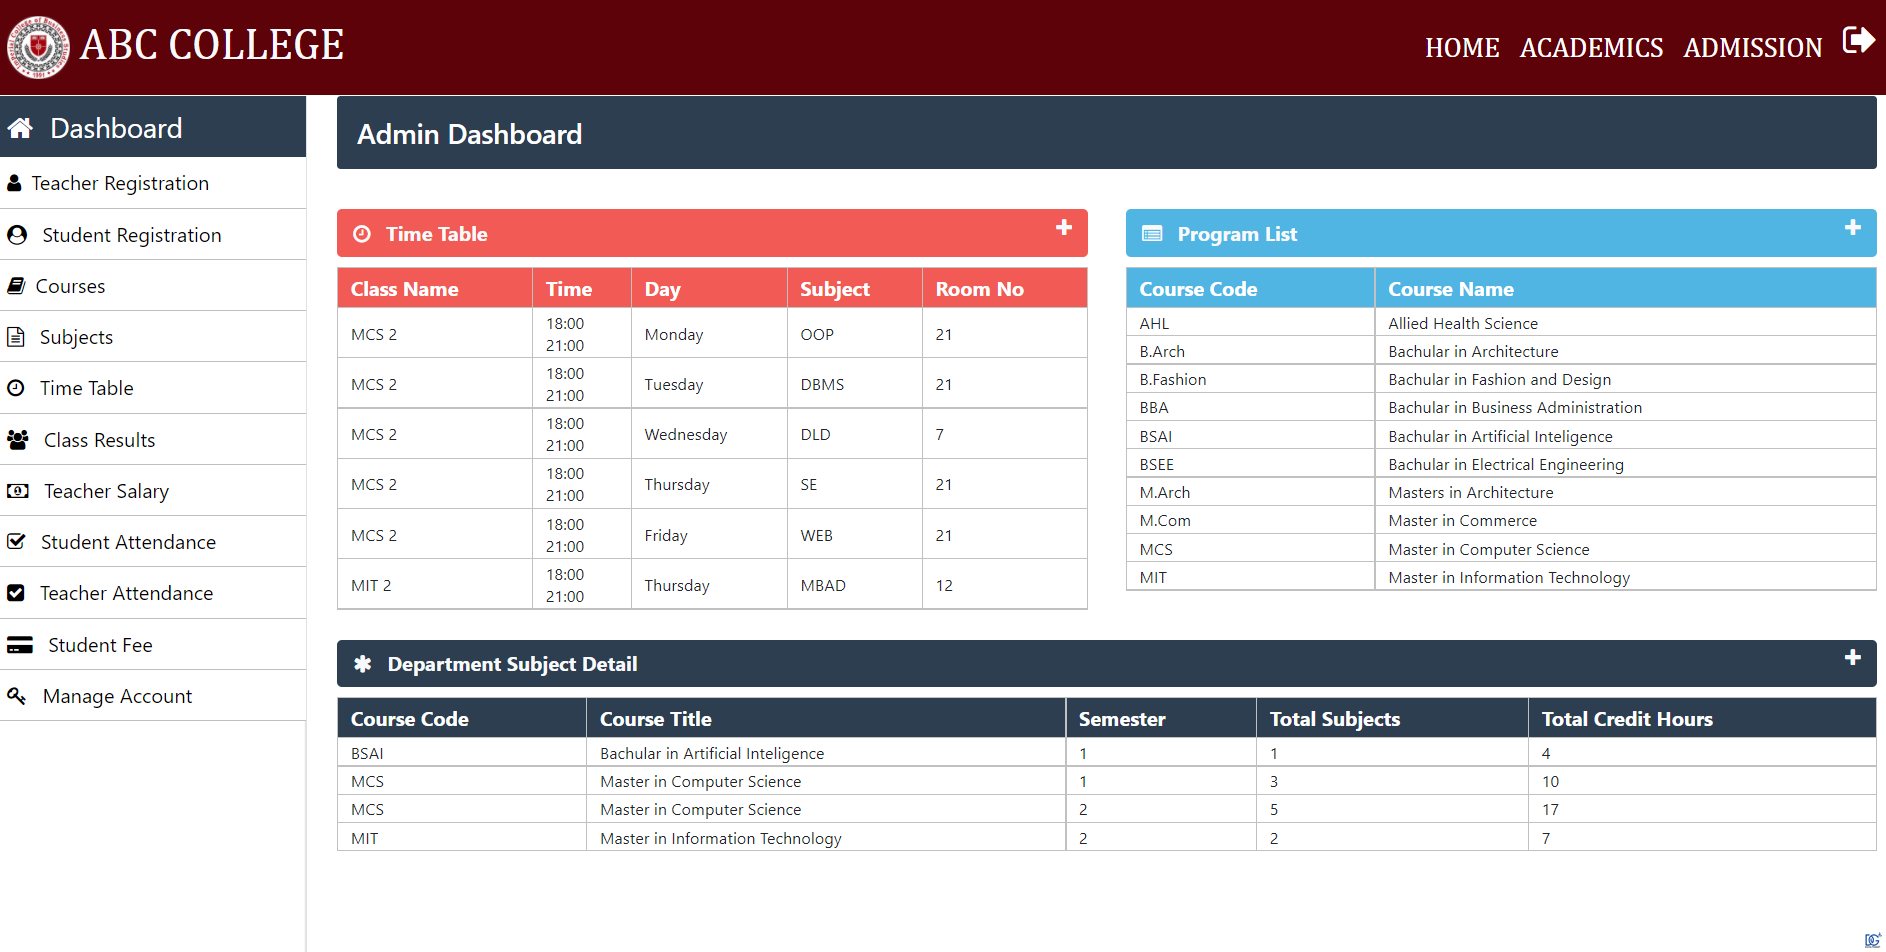1886x952 pixels.
Task: Expand the Time Table panel plus button
Action: [x=1064, y=228]
